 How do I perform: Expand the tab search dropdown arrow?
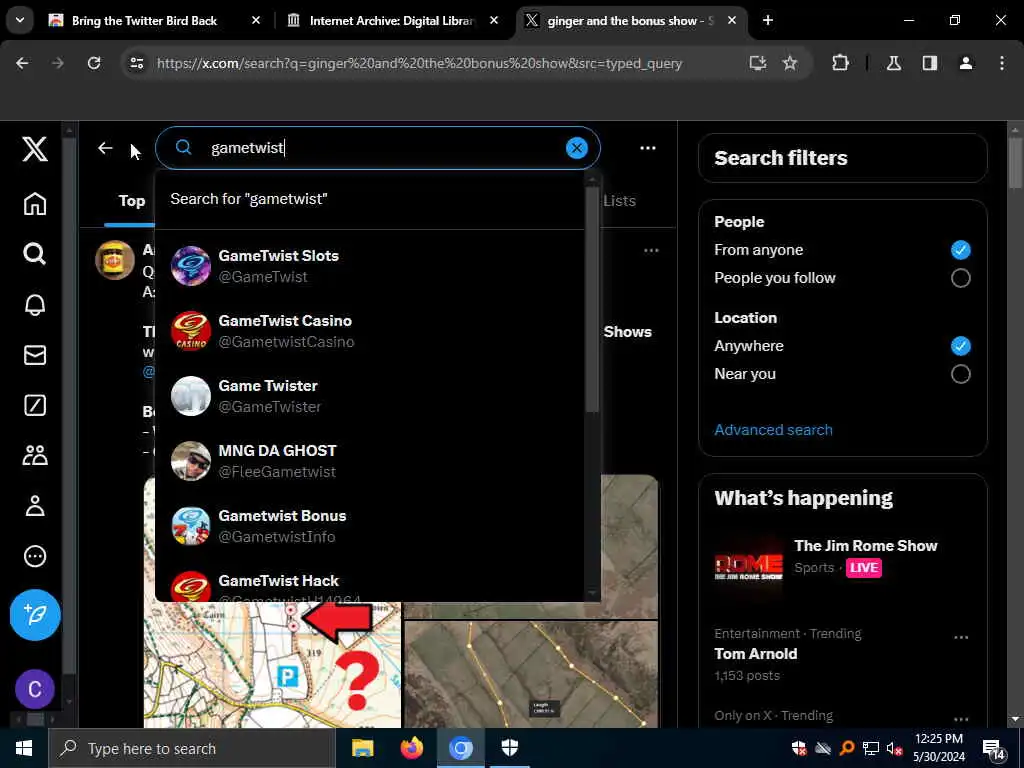click(x=20, y=20)
